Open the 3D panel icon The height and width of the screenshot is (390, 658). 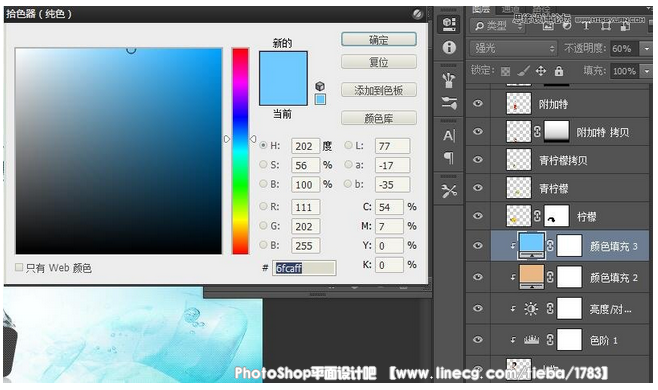coord(449,23)
